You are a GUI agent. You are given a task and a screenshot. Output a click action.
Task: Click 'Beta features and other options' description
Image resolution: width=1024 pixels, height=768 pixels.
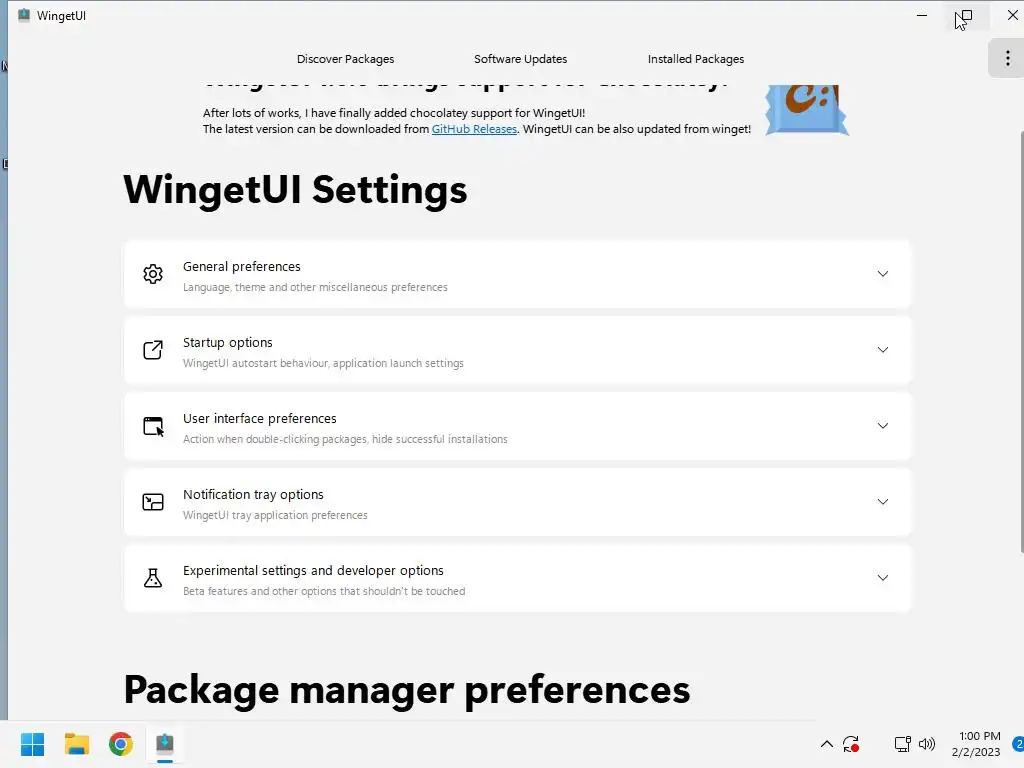pyautogui.click(x=324, y=591)
